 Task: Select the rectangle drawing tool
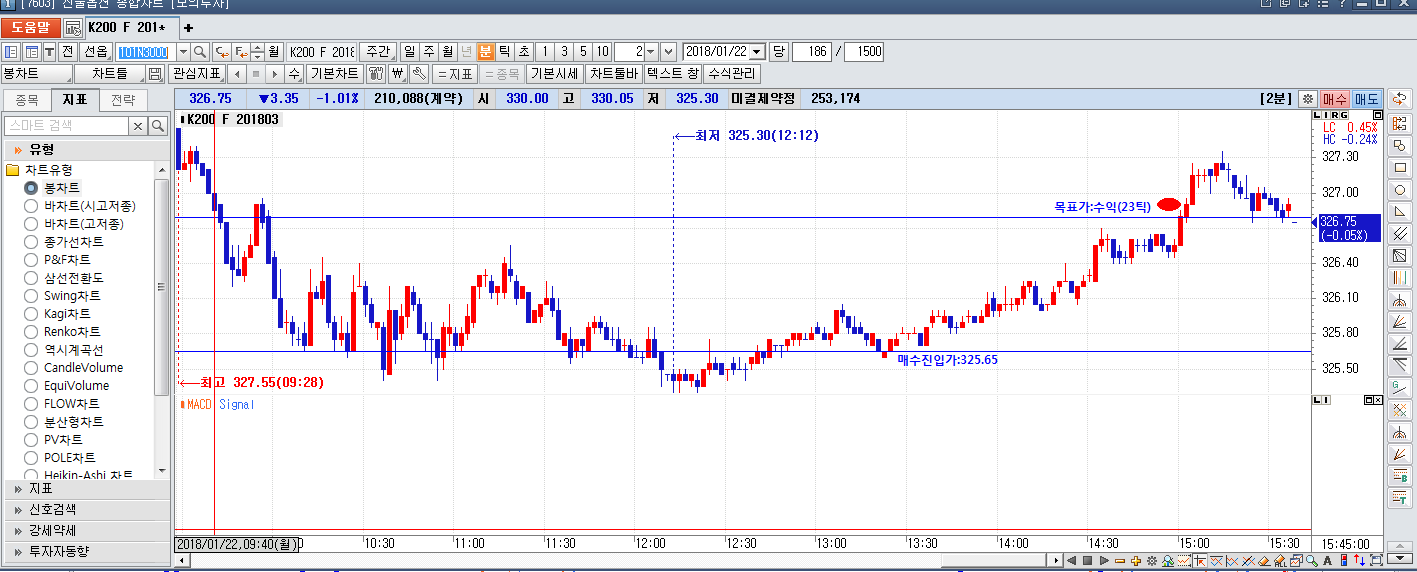click(1400, 168)
